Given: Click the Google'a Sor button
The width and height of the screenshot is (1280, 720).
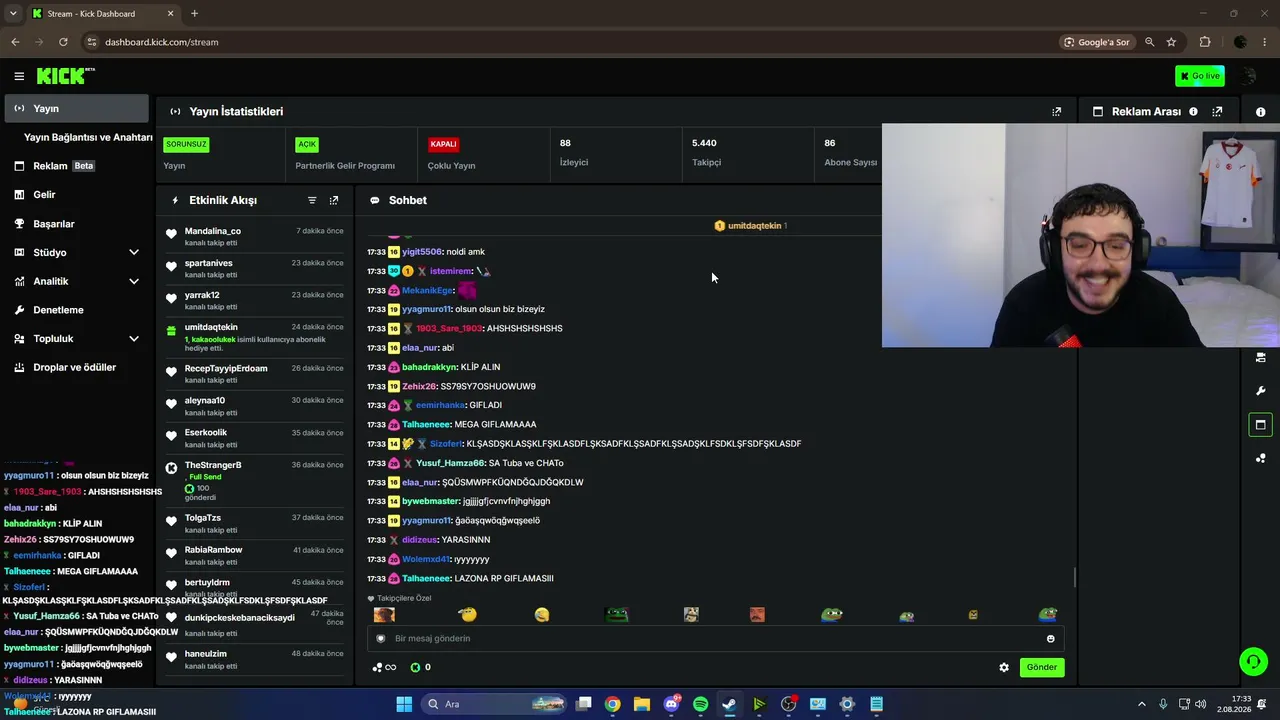Looking at the screenshot, I should (1098, 42).
